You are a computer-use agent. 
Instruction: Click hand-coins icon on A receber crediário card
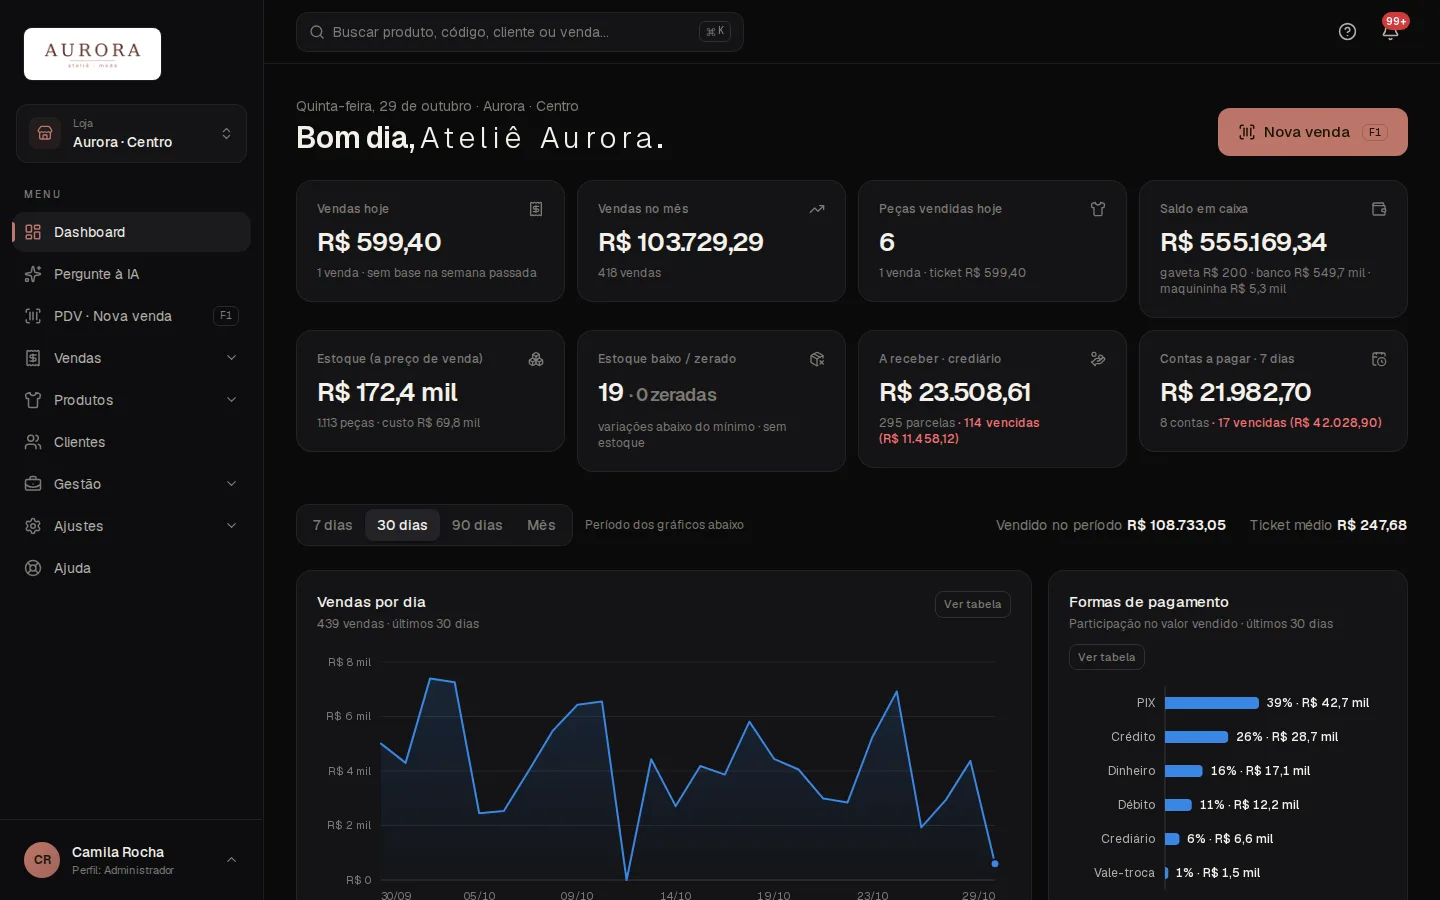tap(1098, 359)
